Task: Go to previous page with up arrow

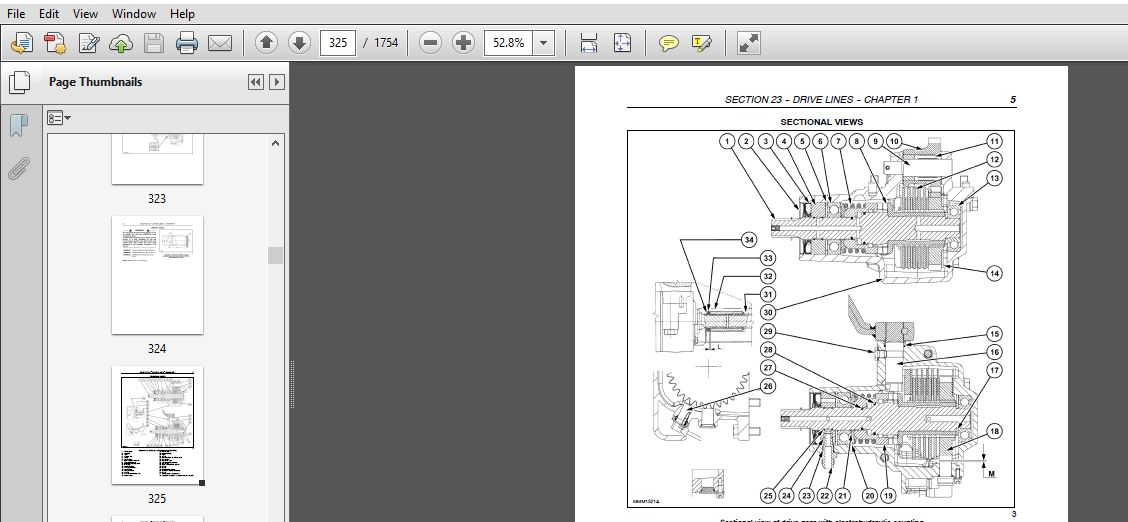Action: (266, 43)
